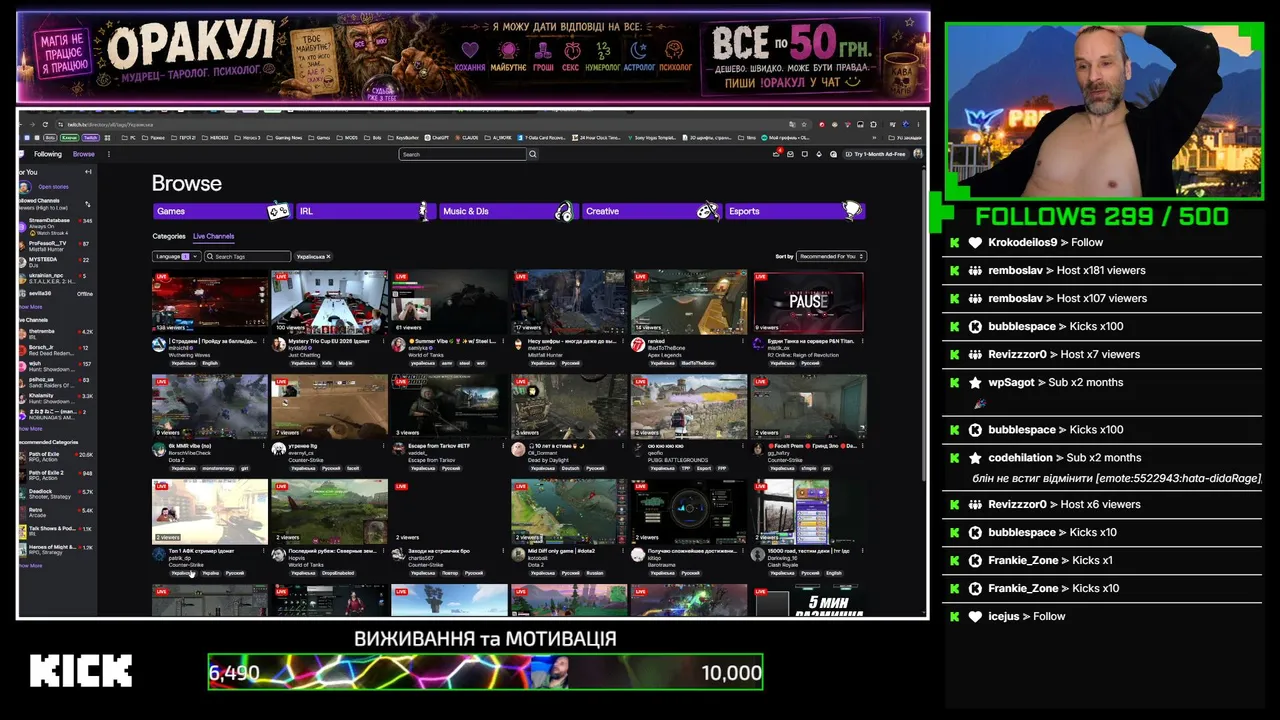Open the Dead by Daylight stream thumbnail
This screenshot has width=1280, height=720.
pyautogui.click(x=569, y=406)
